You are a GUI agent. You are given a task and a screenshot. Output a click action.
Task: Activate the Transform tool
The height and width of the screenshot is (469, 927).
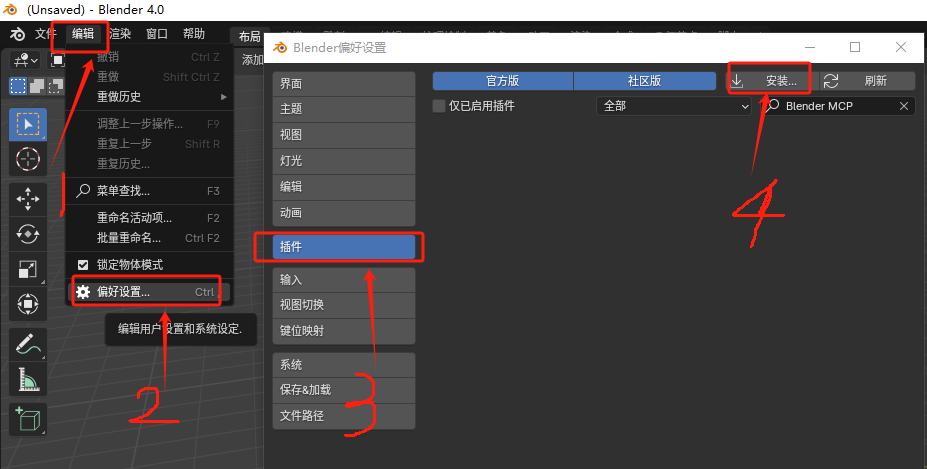tap(28, 304)
